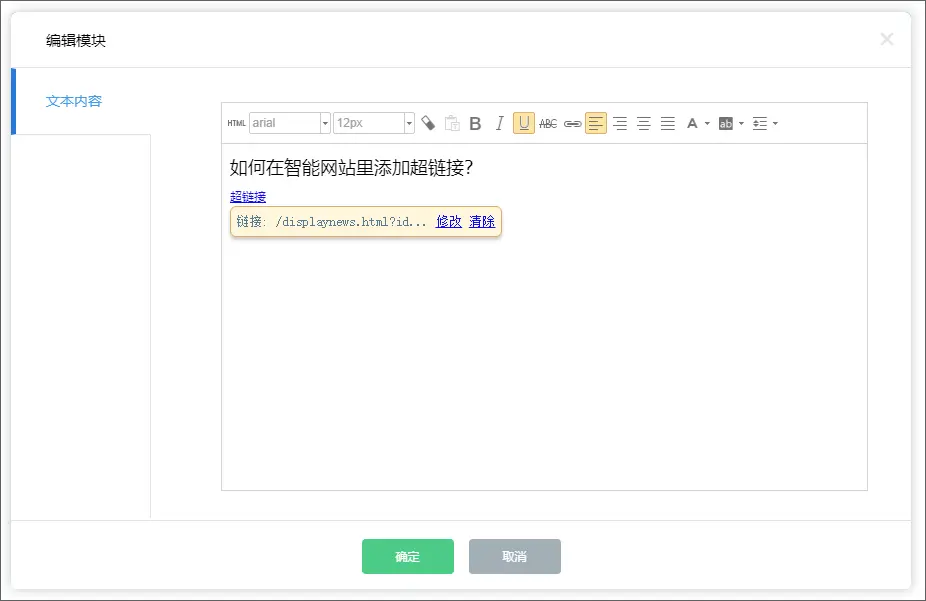Viewport: 926px width, 601px height.
Task: Apply strikethrough with the ABC icon
Action: click(x=548, y=123)
